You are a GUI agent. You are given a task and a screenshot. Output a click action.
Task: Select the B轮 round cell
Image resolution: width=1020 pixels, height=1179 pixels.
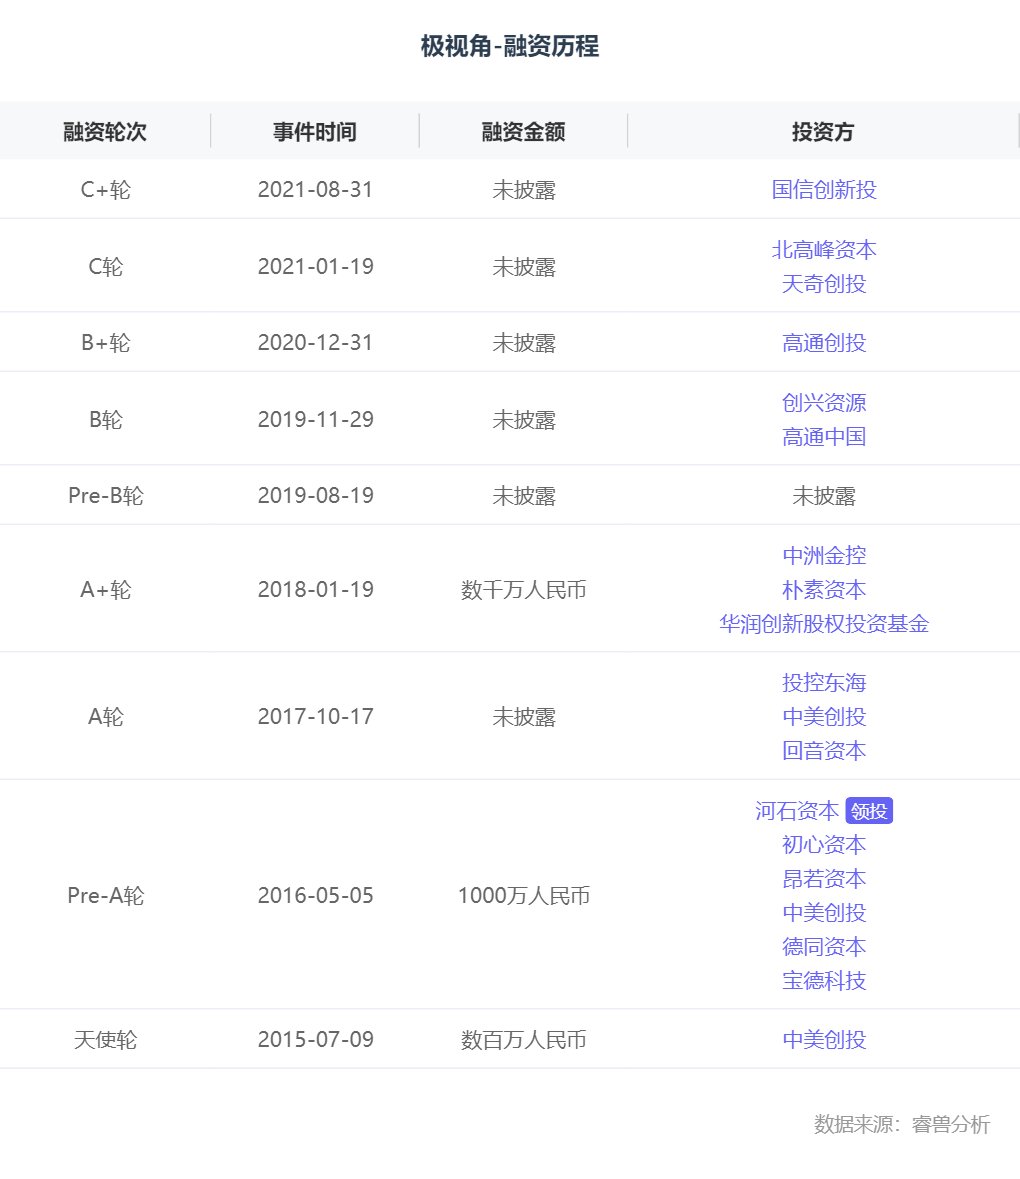pos(105,420)
